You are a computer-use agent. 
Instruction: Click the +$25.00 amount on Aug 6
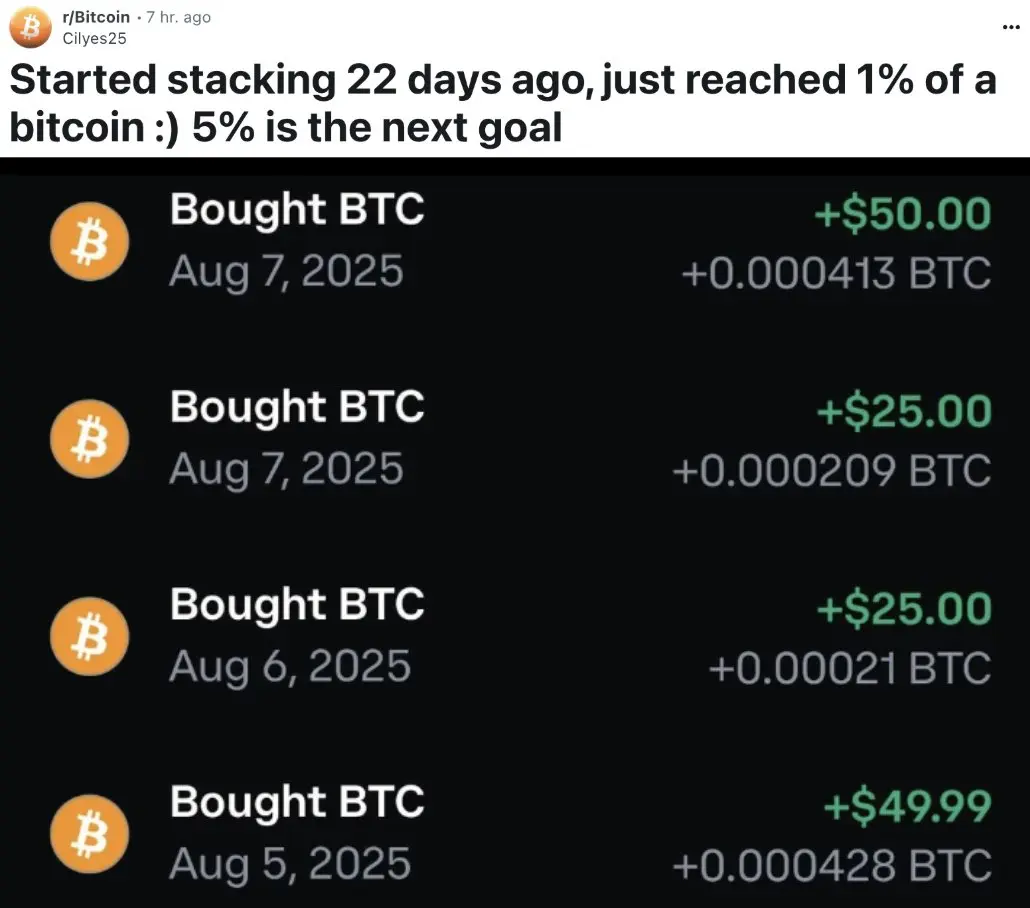tap(904, 608)
